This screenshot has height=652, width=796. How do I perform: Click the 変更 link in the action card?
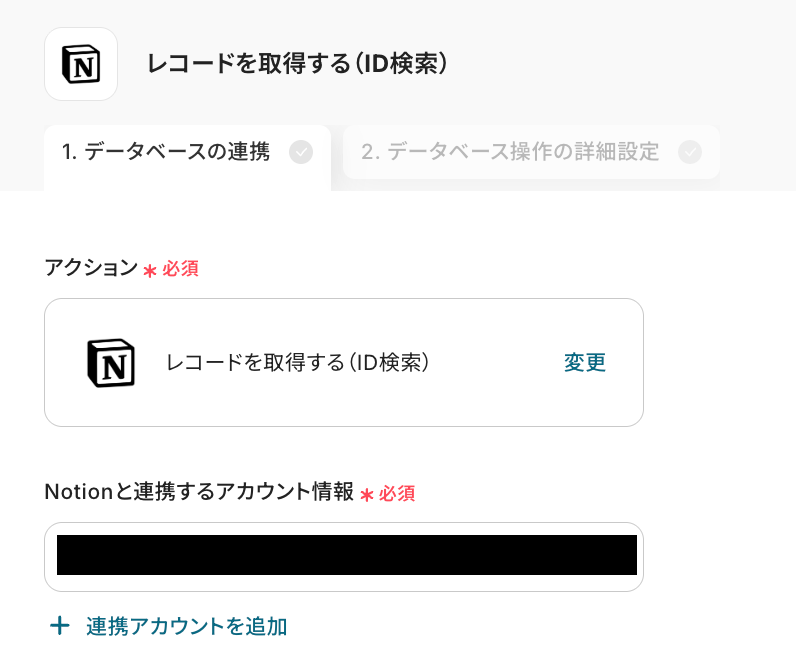pyautogui.click(x=585, y=362)
